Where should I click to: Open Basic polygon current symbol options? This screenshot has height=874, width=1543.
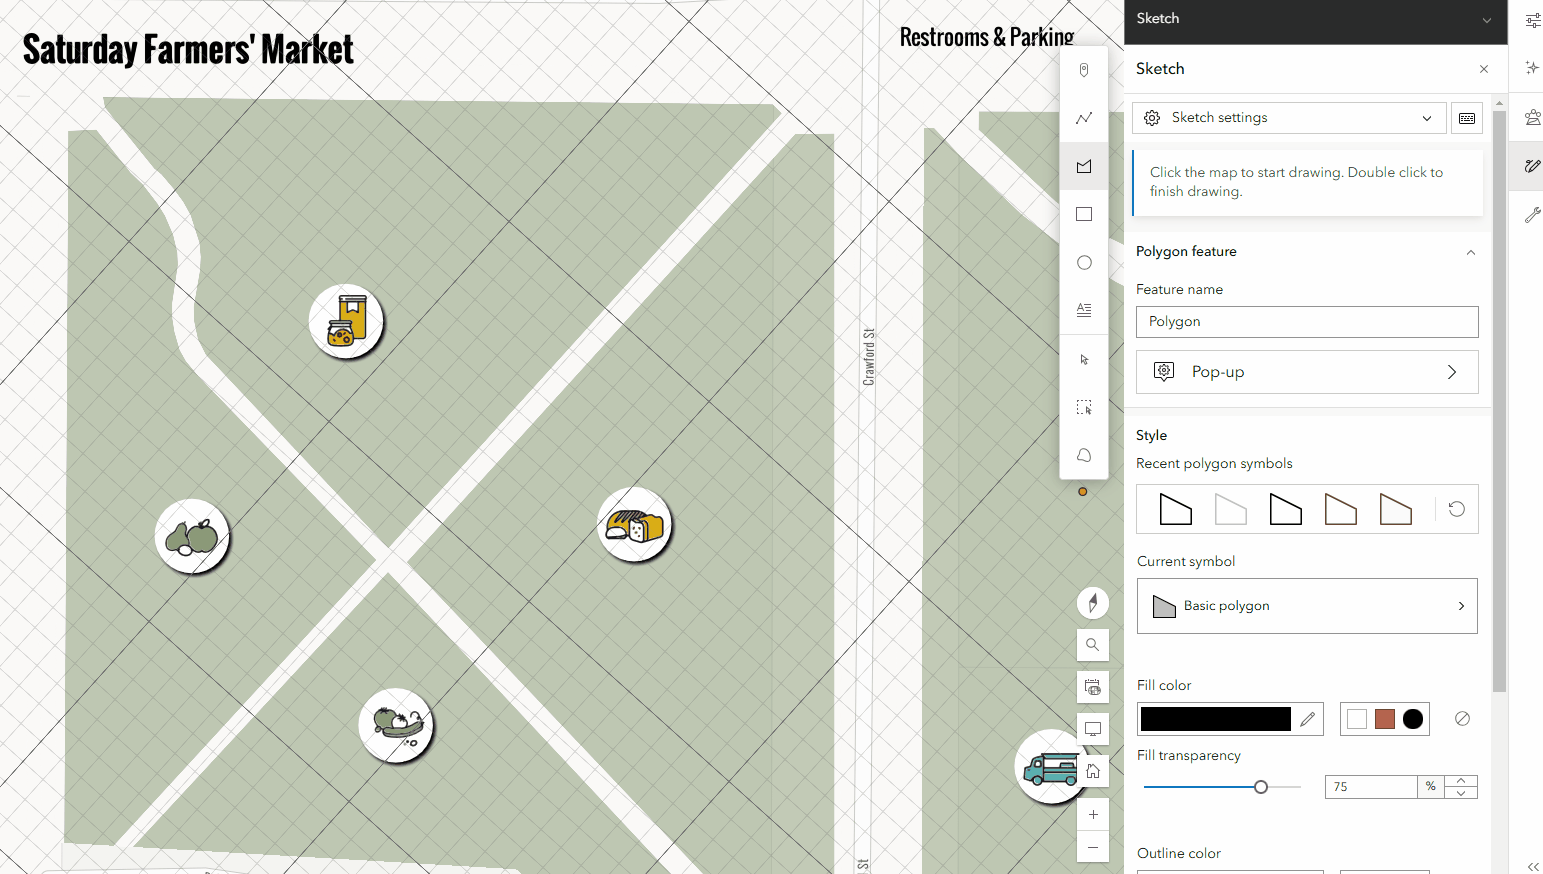pyautogui.click(x=1307, y=606)
